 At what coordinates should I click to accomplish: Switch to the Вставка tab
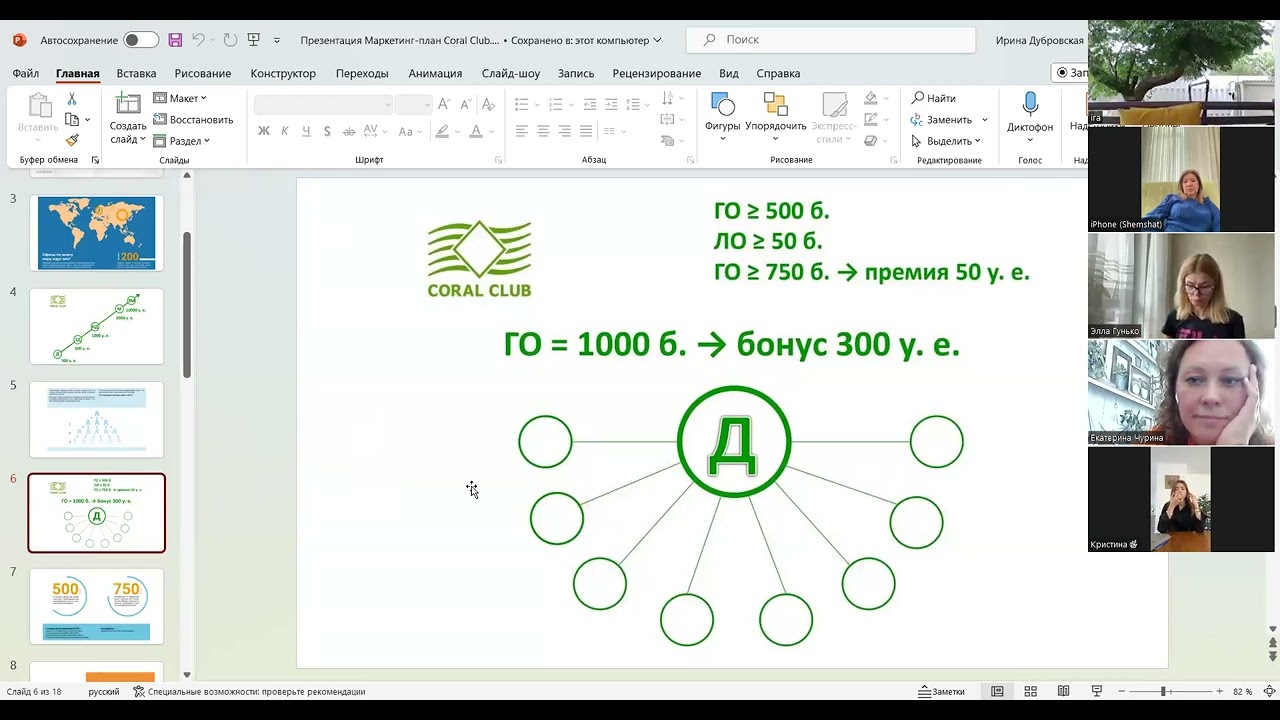pos(136,73)
